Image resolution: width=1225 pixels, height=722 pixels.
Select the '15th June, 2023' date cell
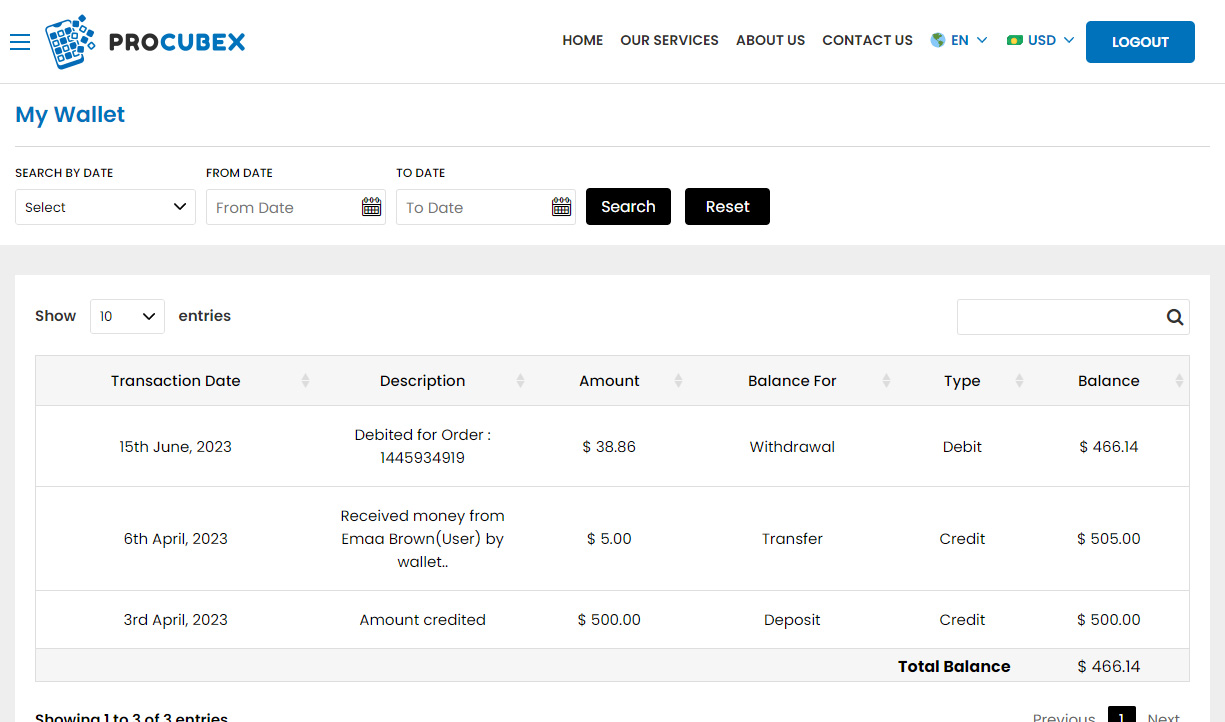pyautogui.click(x=176, y=447)
